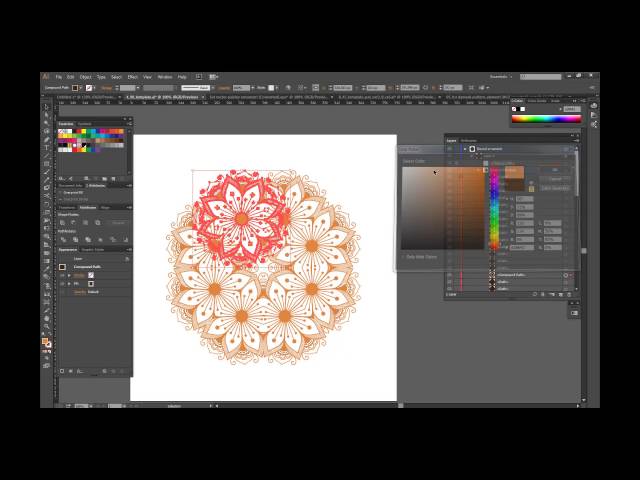The width and height of the screenshot is (640, 480).
Task: Open the Window menu
Action: (165, 77)
